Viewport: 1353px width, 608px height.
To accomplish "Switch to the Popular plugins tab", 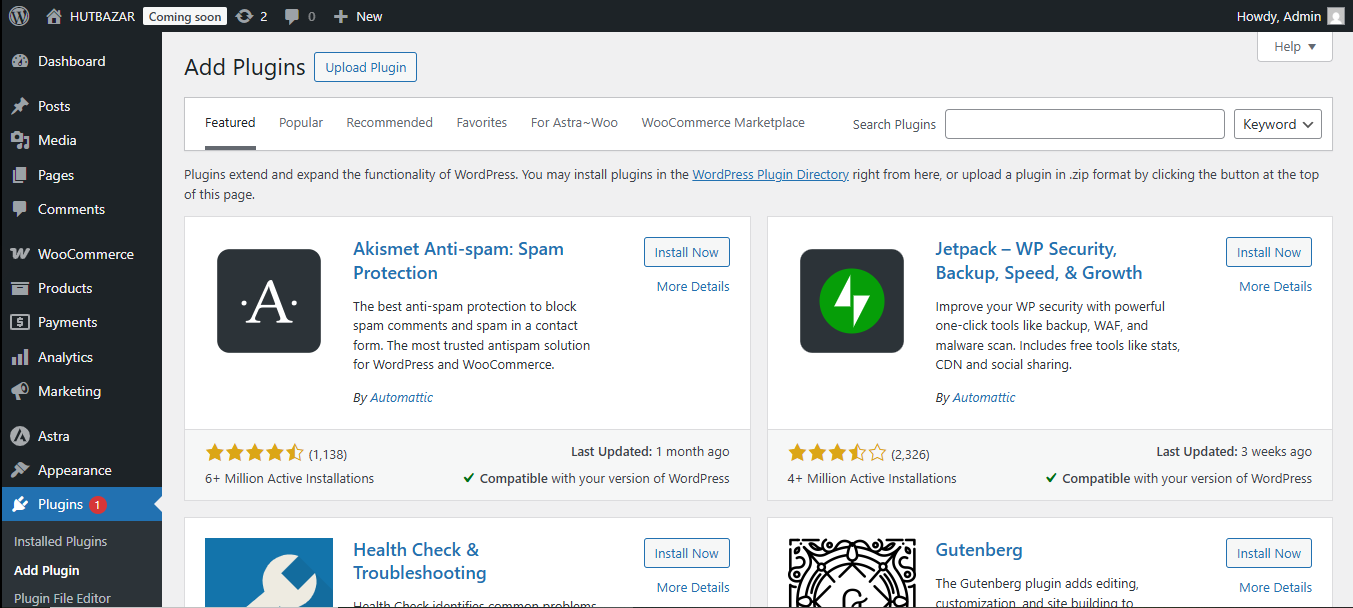I will tap(300, 122).
